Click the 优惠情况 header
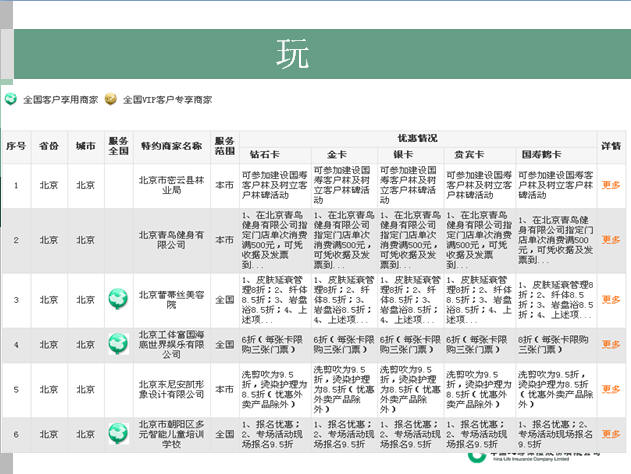 click(418, 138)
